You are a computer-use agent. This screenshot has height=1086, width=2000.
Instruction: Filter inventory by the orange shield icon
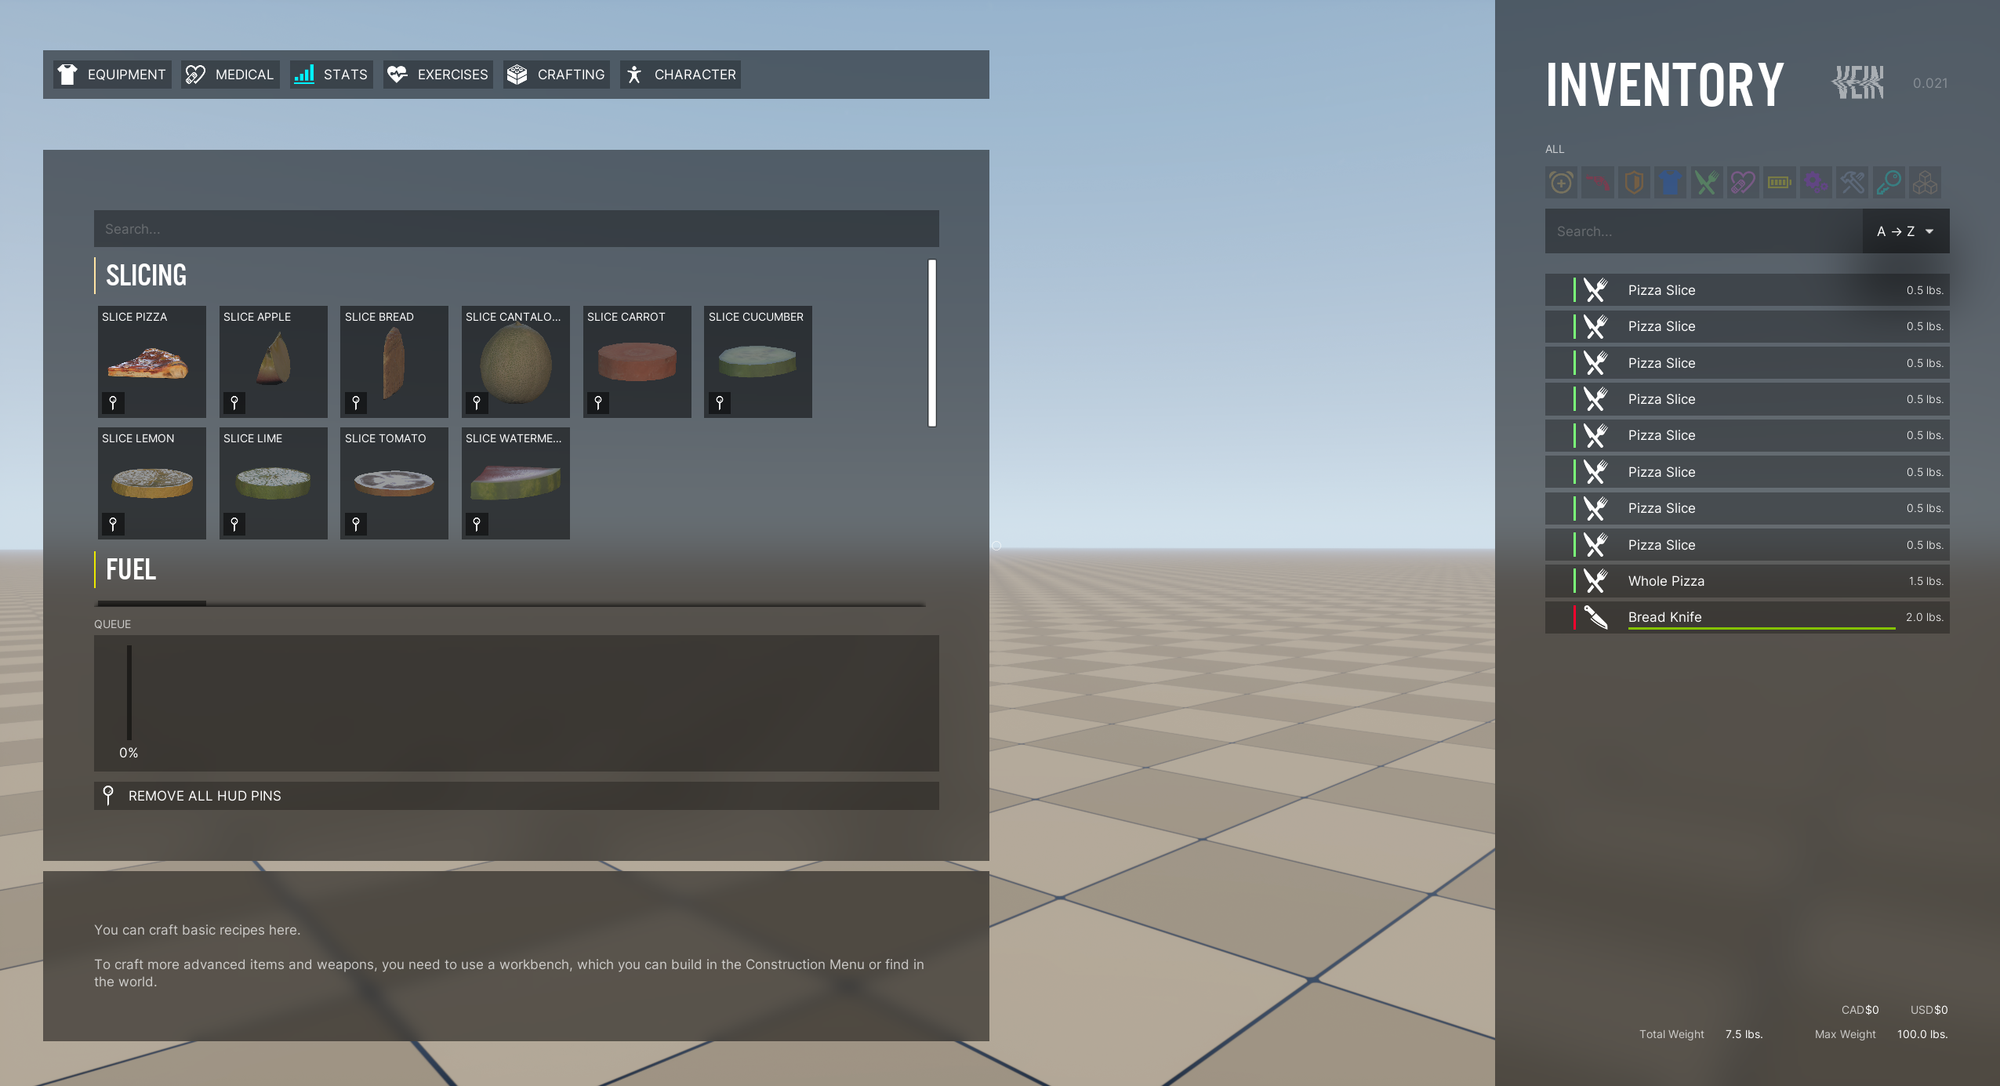pos(1634,183)
